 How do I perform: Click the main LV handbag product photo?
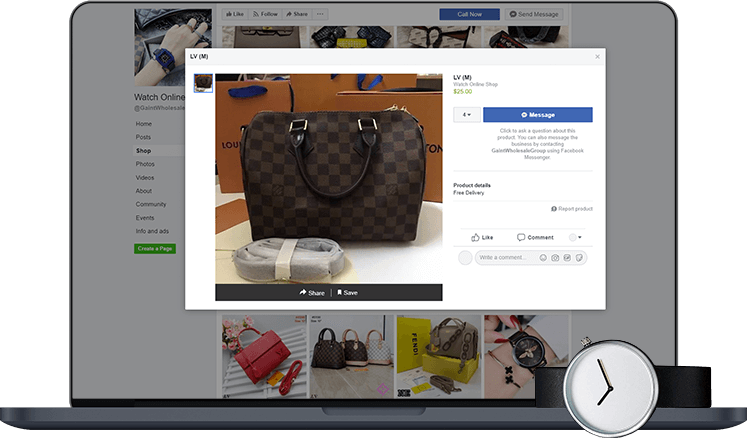329,179
